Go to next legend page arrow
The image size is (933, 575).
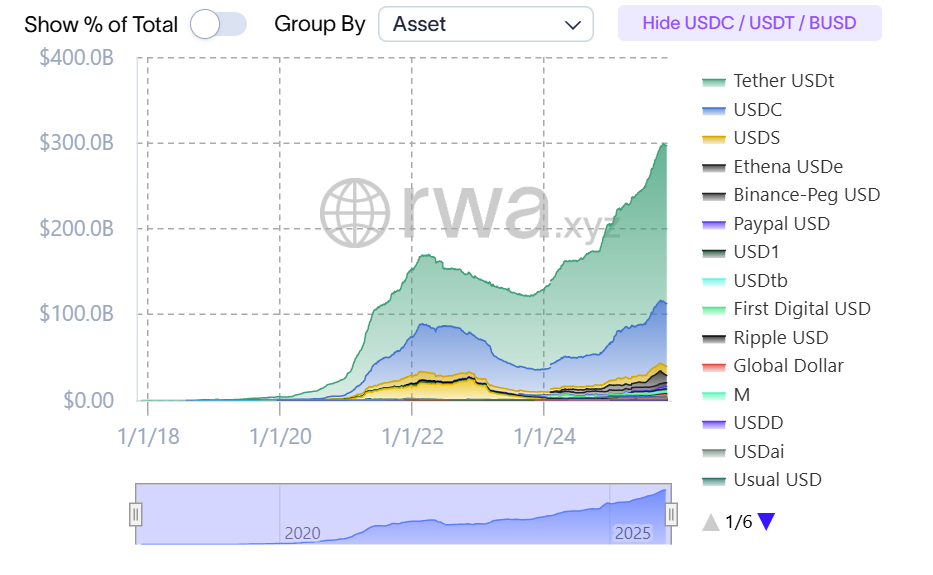[x=766, y=521]
